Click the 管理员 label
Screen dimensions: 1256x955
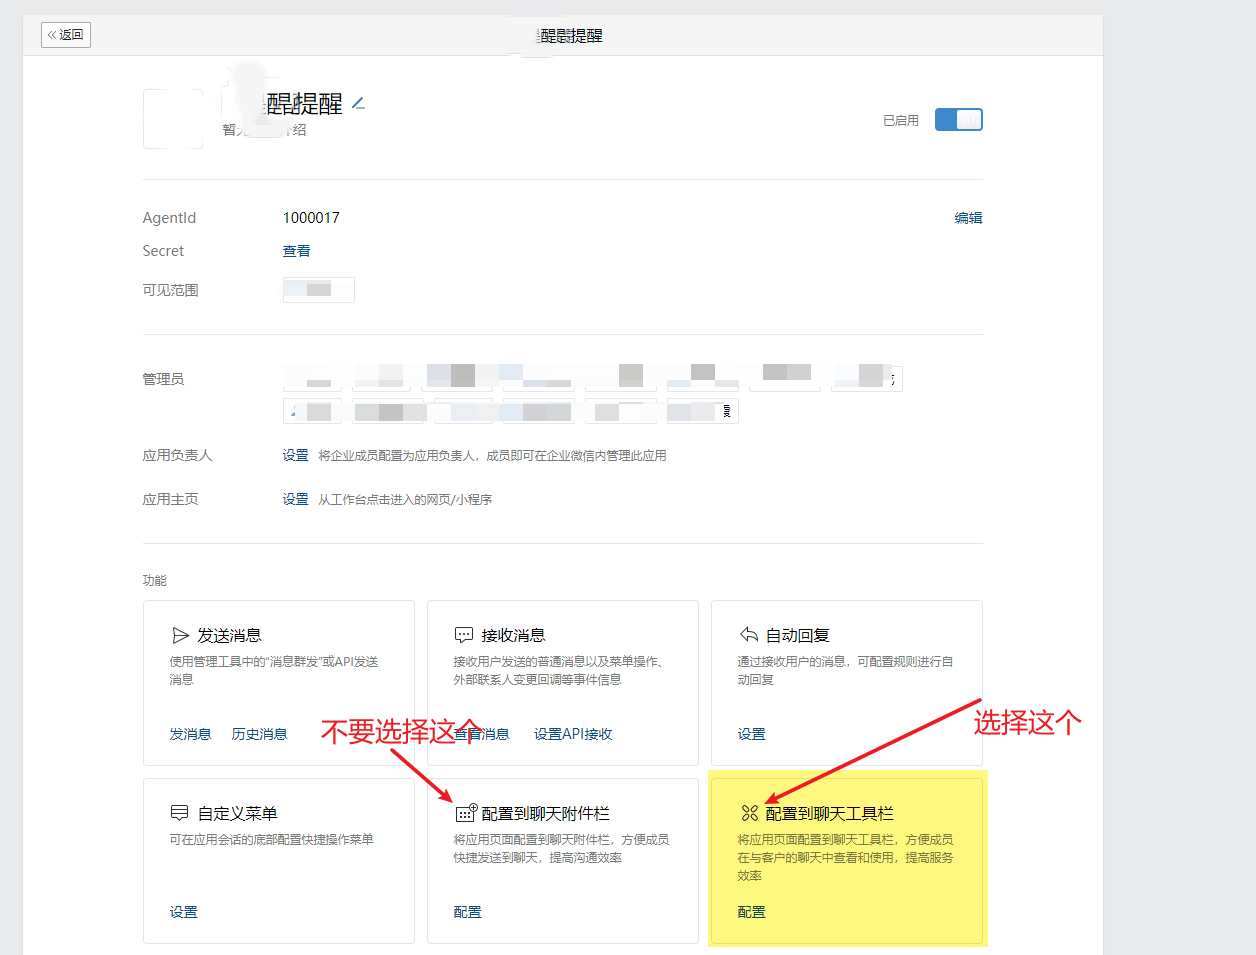click(163, 379)
